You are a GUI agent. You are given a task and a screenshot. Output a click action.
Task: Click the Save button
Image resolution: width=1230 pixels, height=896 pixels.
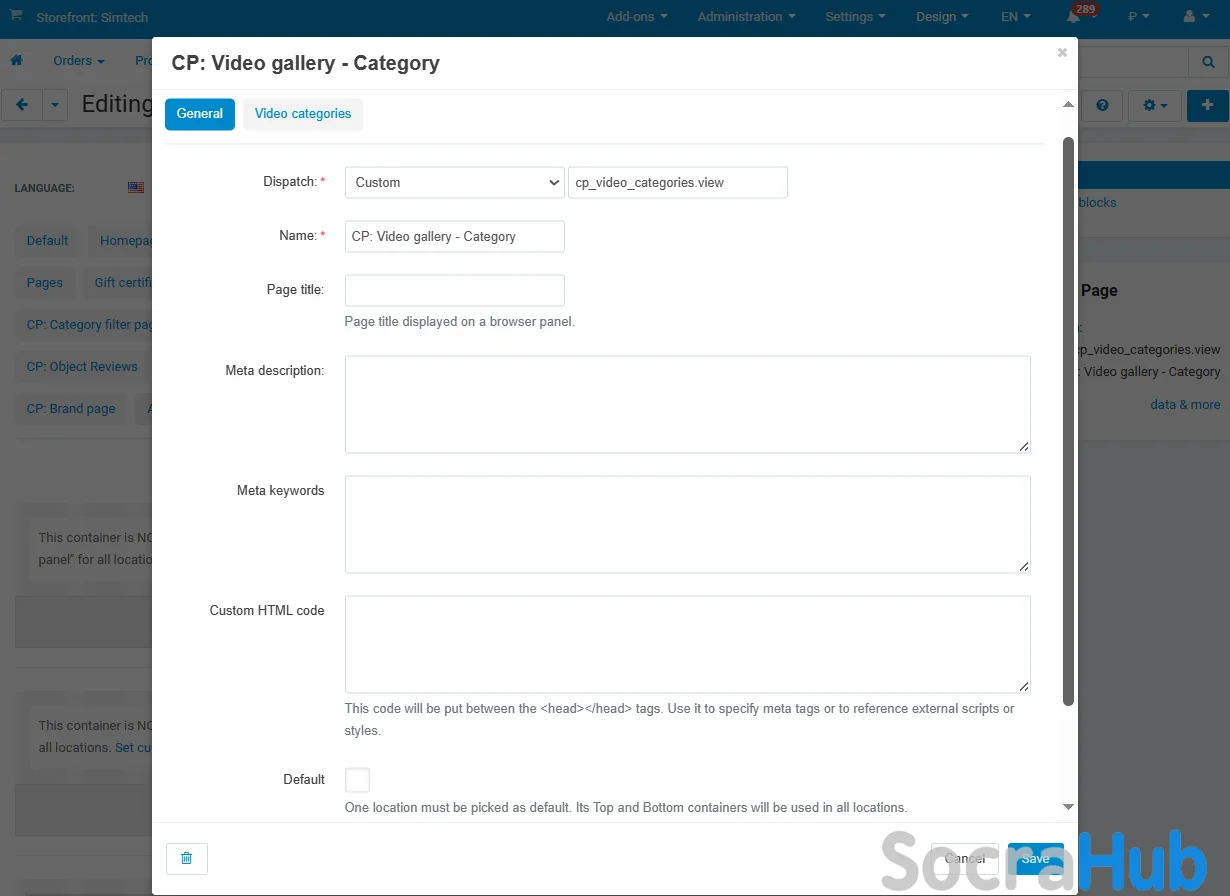click(x=1035, y=859)
